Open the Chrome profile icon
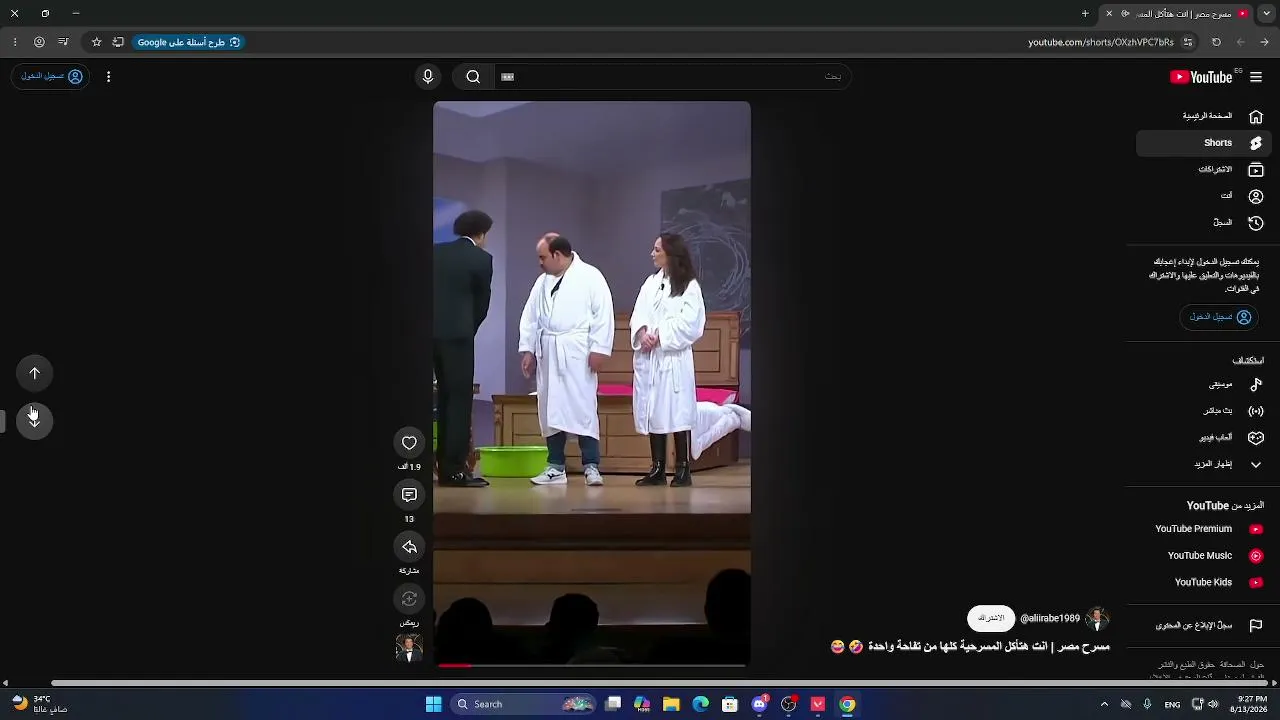Viewport: 1280px width, 720px height. tap(39, 42)
